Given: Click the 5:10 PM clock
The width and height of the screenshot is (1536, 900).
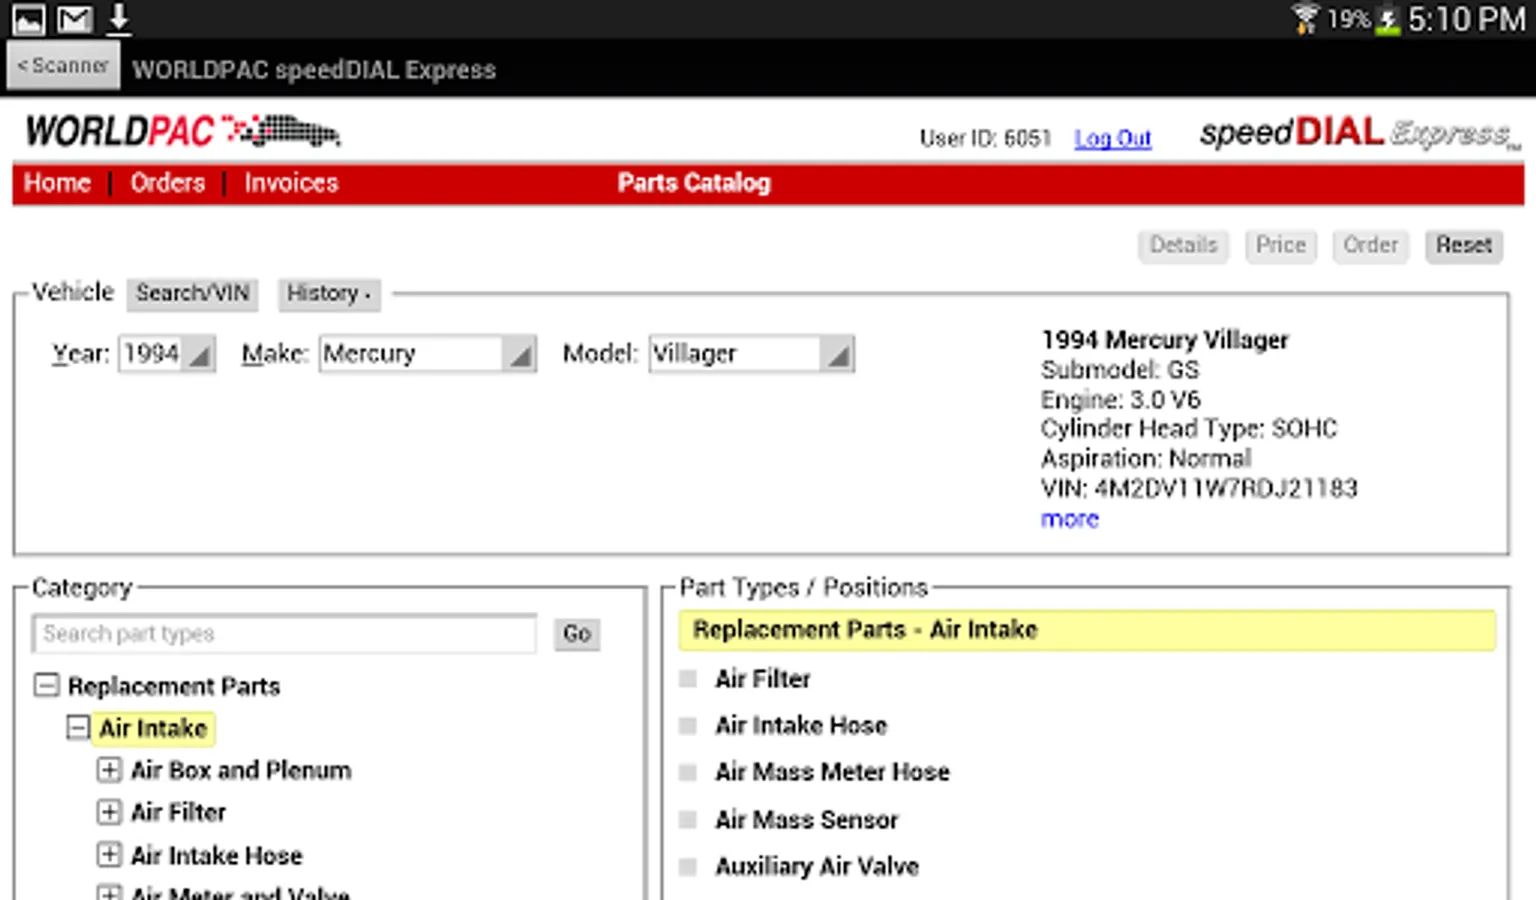Looking at the screenshot, I should [1467, 19].
